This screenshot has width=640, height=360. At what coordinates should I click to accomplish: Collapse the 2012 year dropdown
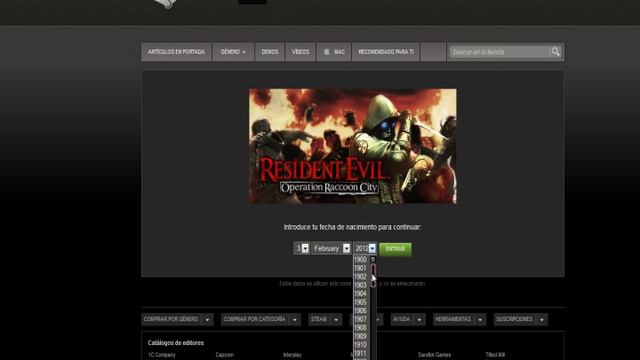[x=364, y=248]
